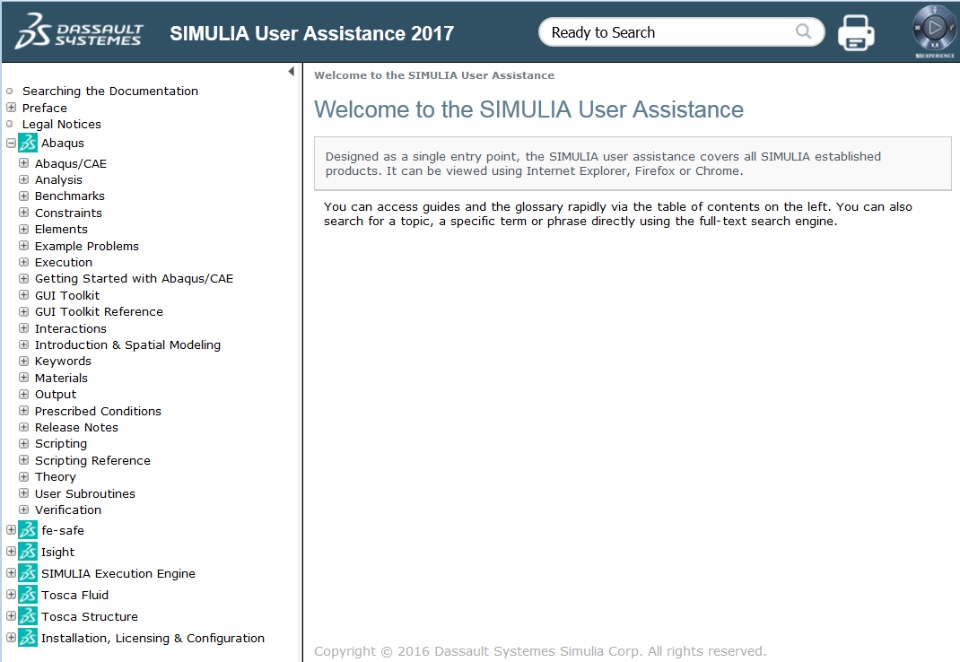The image size is (960, 662).
Task: Click the large Welcome to the SIMULIA heading
Action: click(x=529, y=109)
